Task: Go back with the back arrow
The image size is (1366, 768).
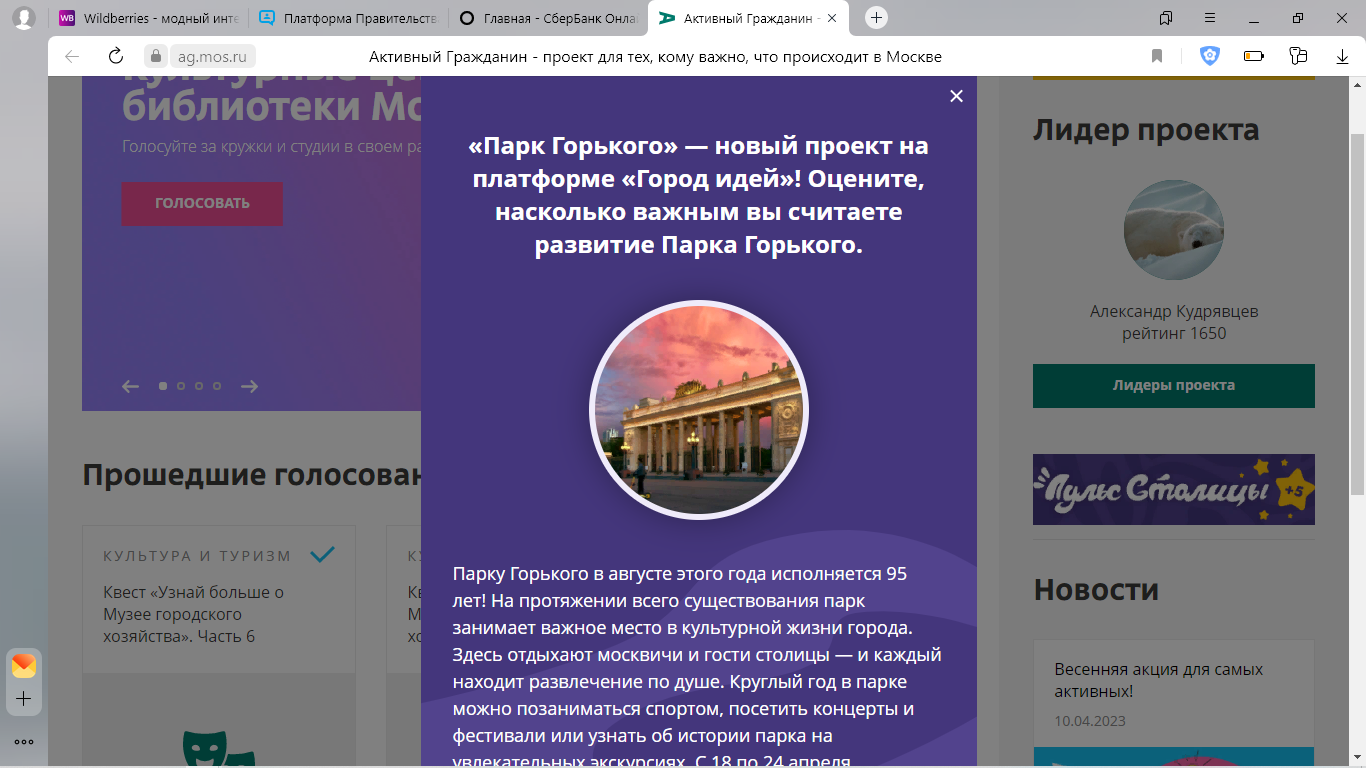Action: tap(72, 56)
